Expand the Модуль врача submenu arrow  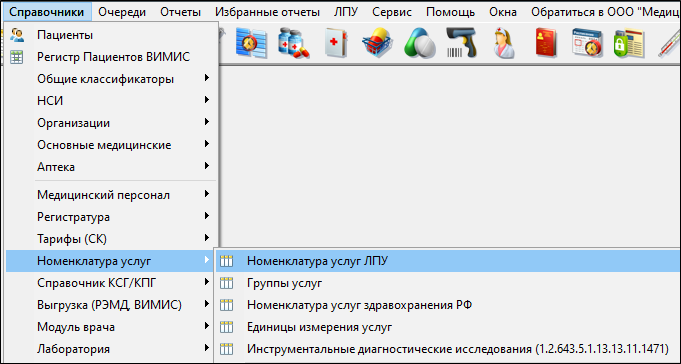(207, 326)
